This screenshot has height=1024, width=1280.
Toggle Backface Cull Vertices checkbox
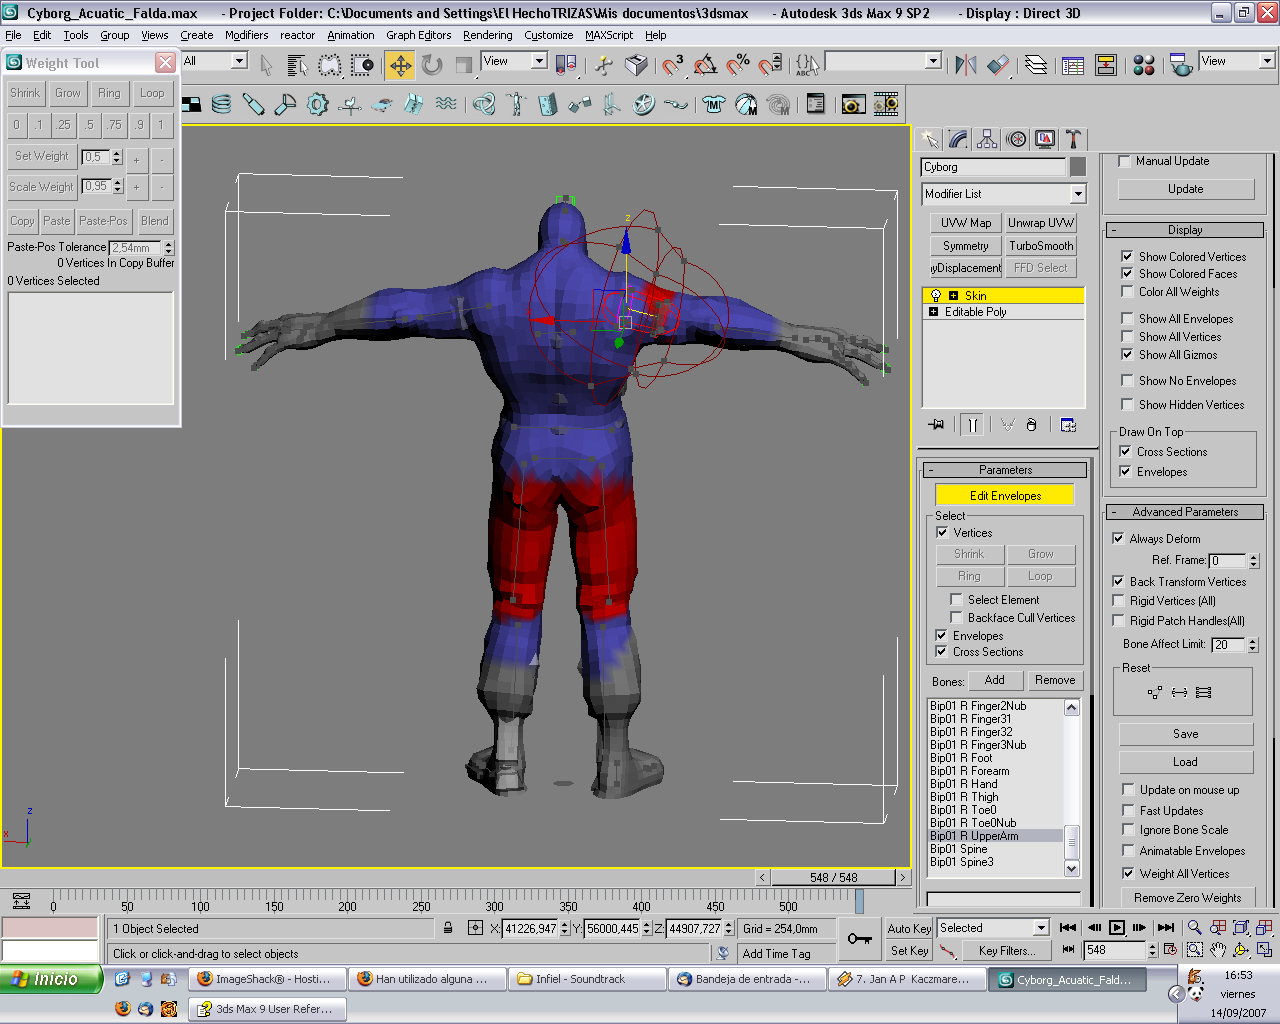(956, 618)
